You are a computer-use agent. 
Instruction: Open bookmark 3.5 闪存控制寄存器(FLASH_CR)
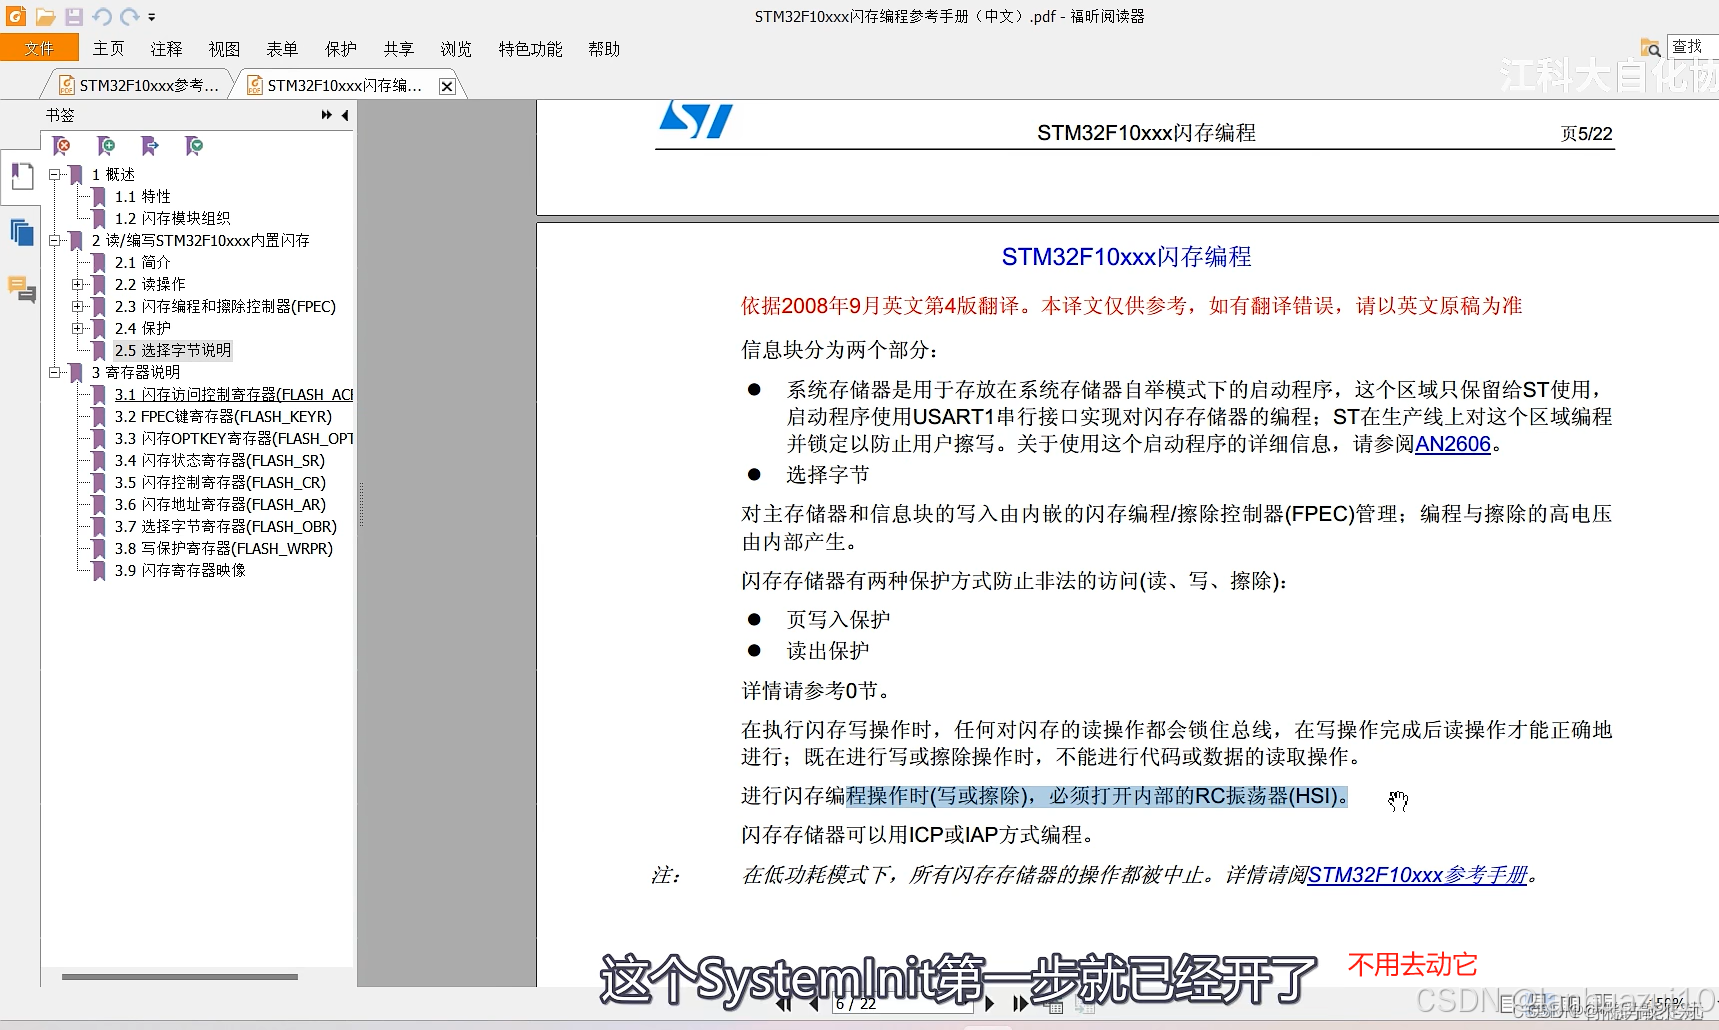220,482
